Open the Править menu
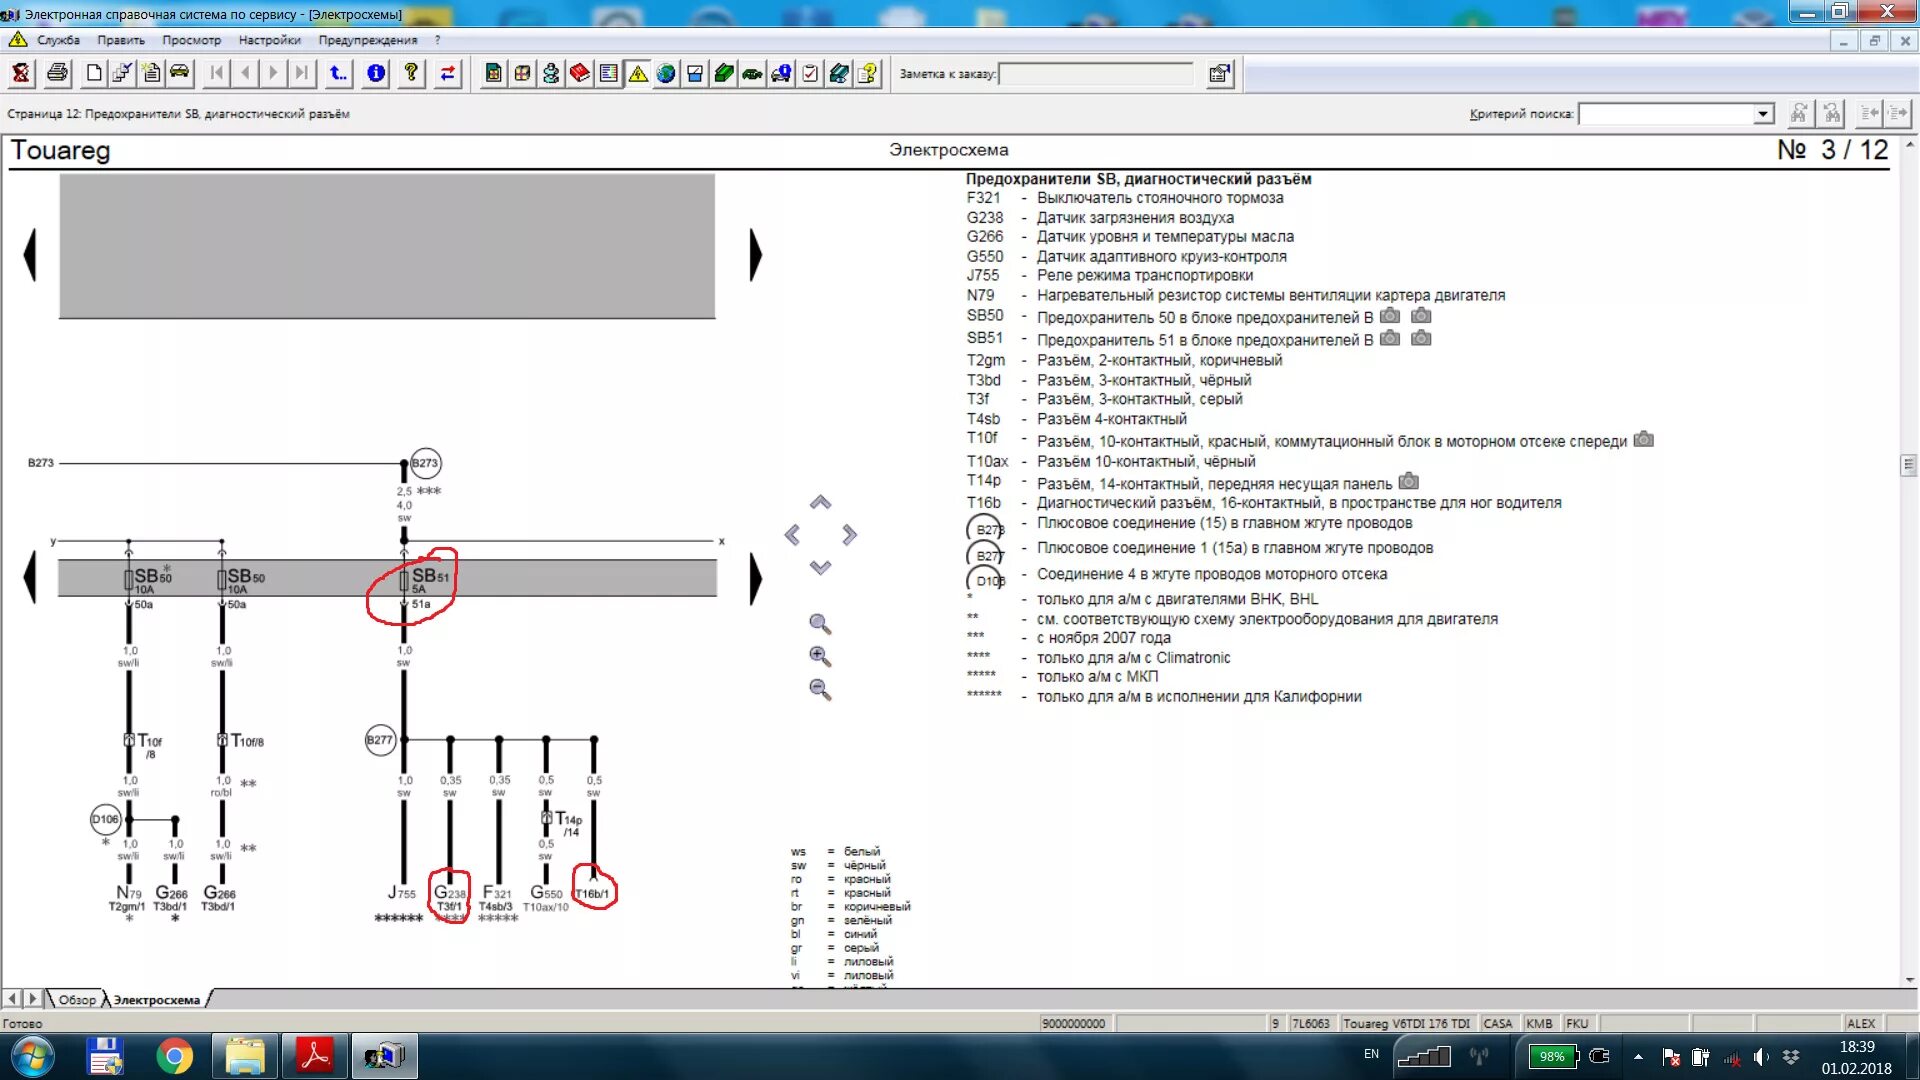1920x1080 pixels. 121,40
